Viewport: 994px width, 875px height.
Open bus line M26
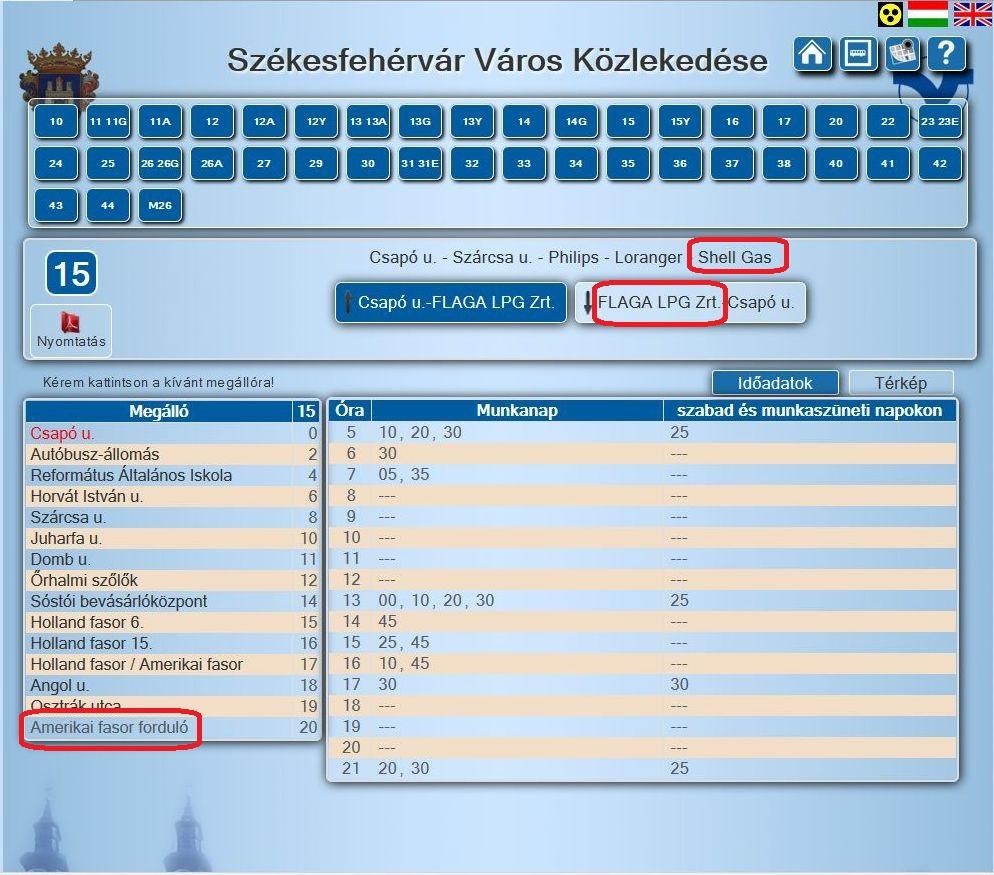tap(160, 205)
